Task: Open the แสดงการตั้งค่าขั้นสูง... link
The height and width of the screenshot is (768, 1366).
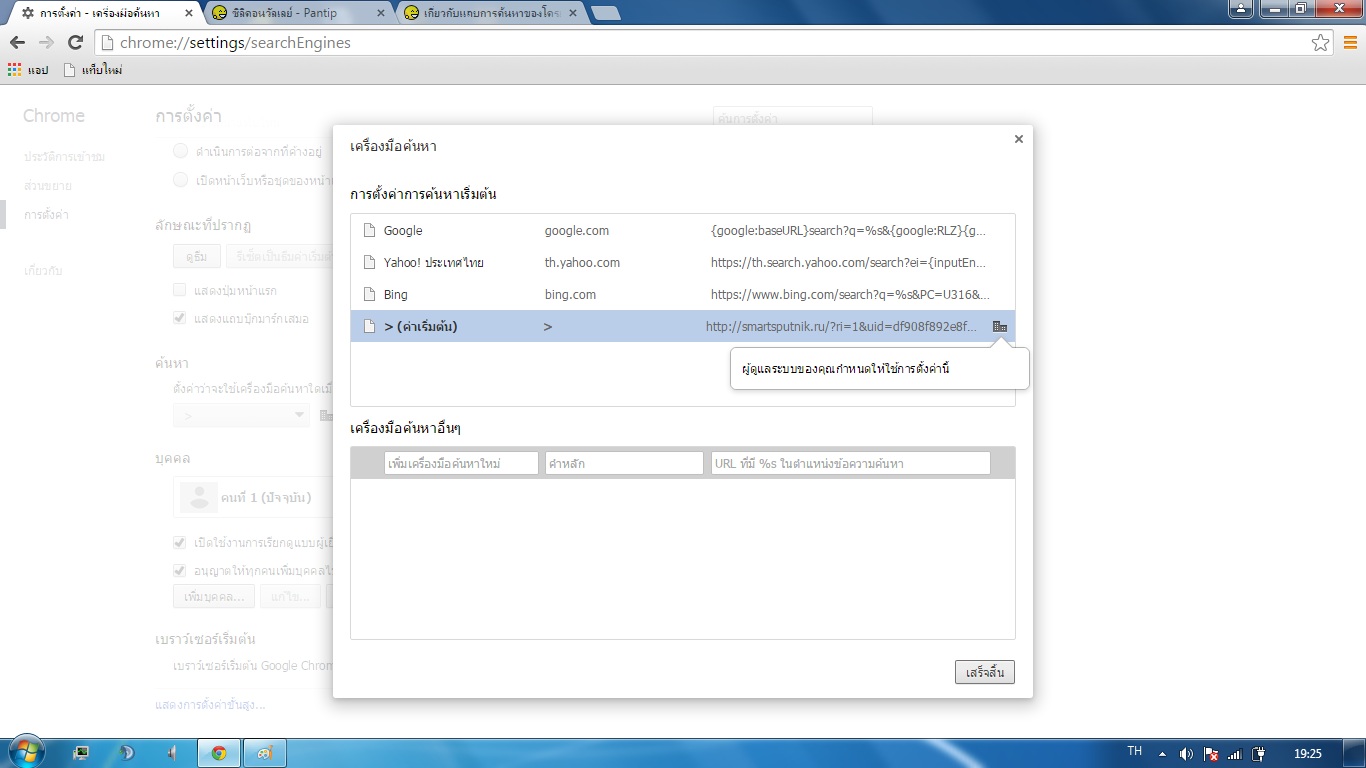Action: tap(211, 704)
